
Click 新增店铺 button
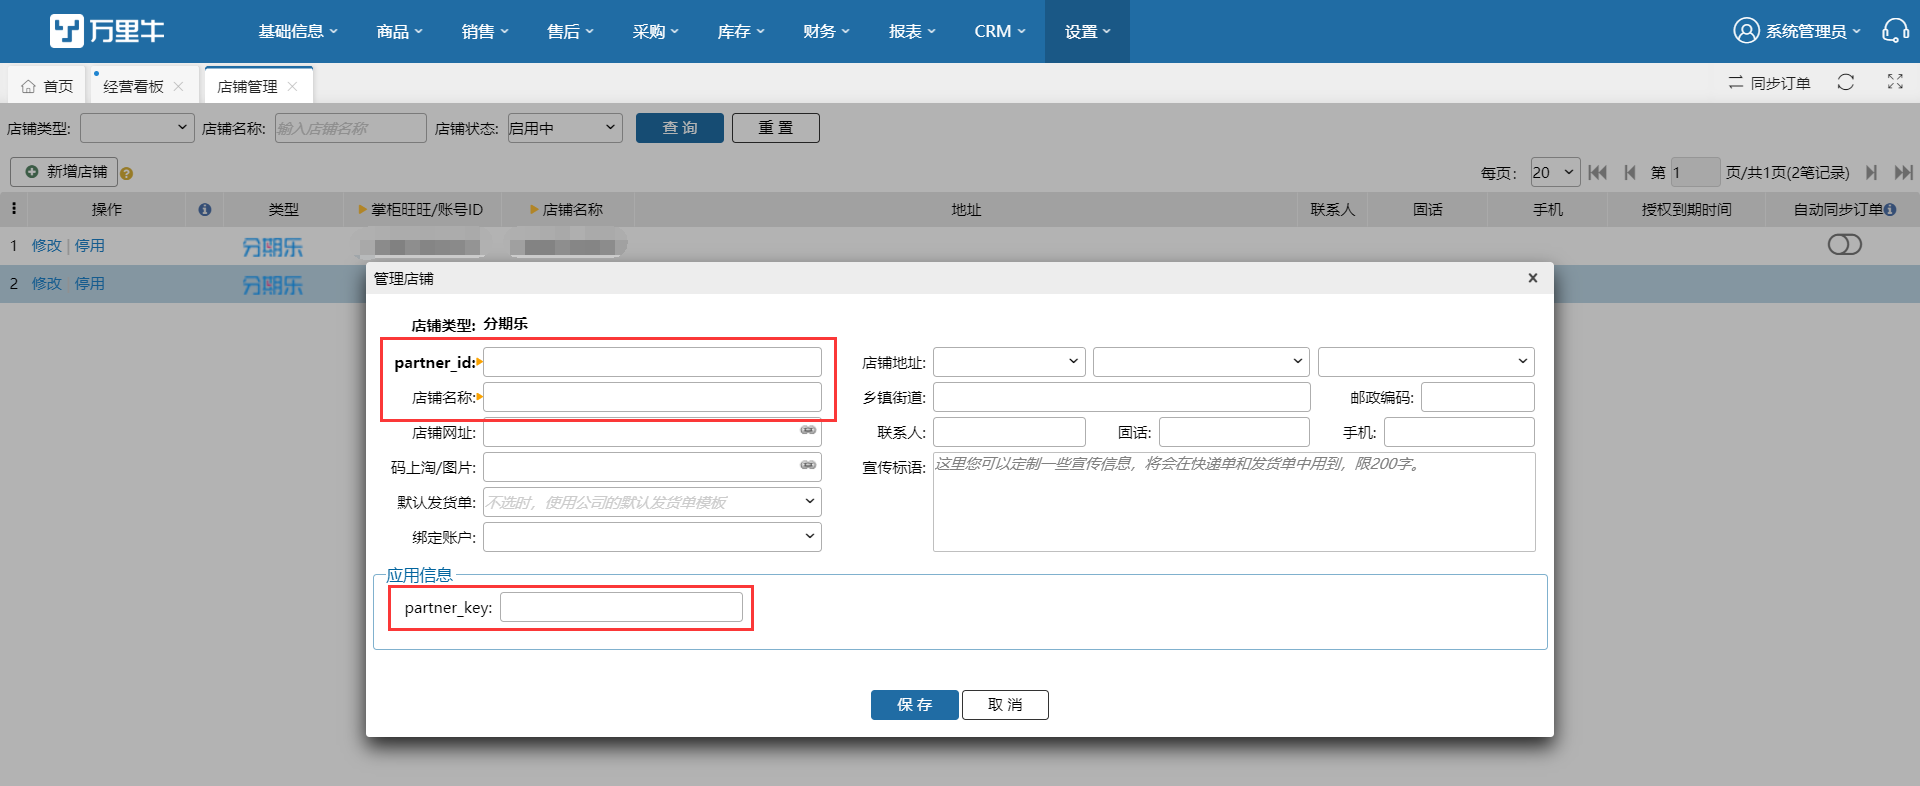pyautogui.click(x=64, y=172)
